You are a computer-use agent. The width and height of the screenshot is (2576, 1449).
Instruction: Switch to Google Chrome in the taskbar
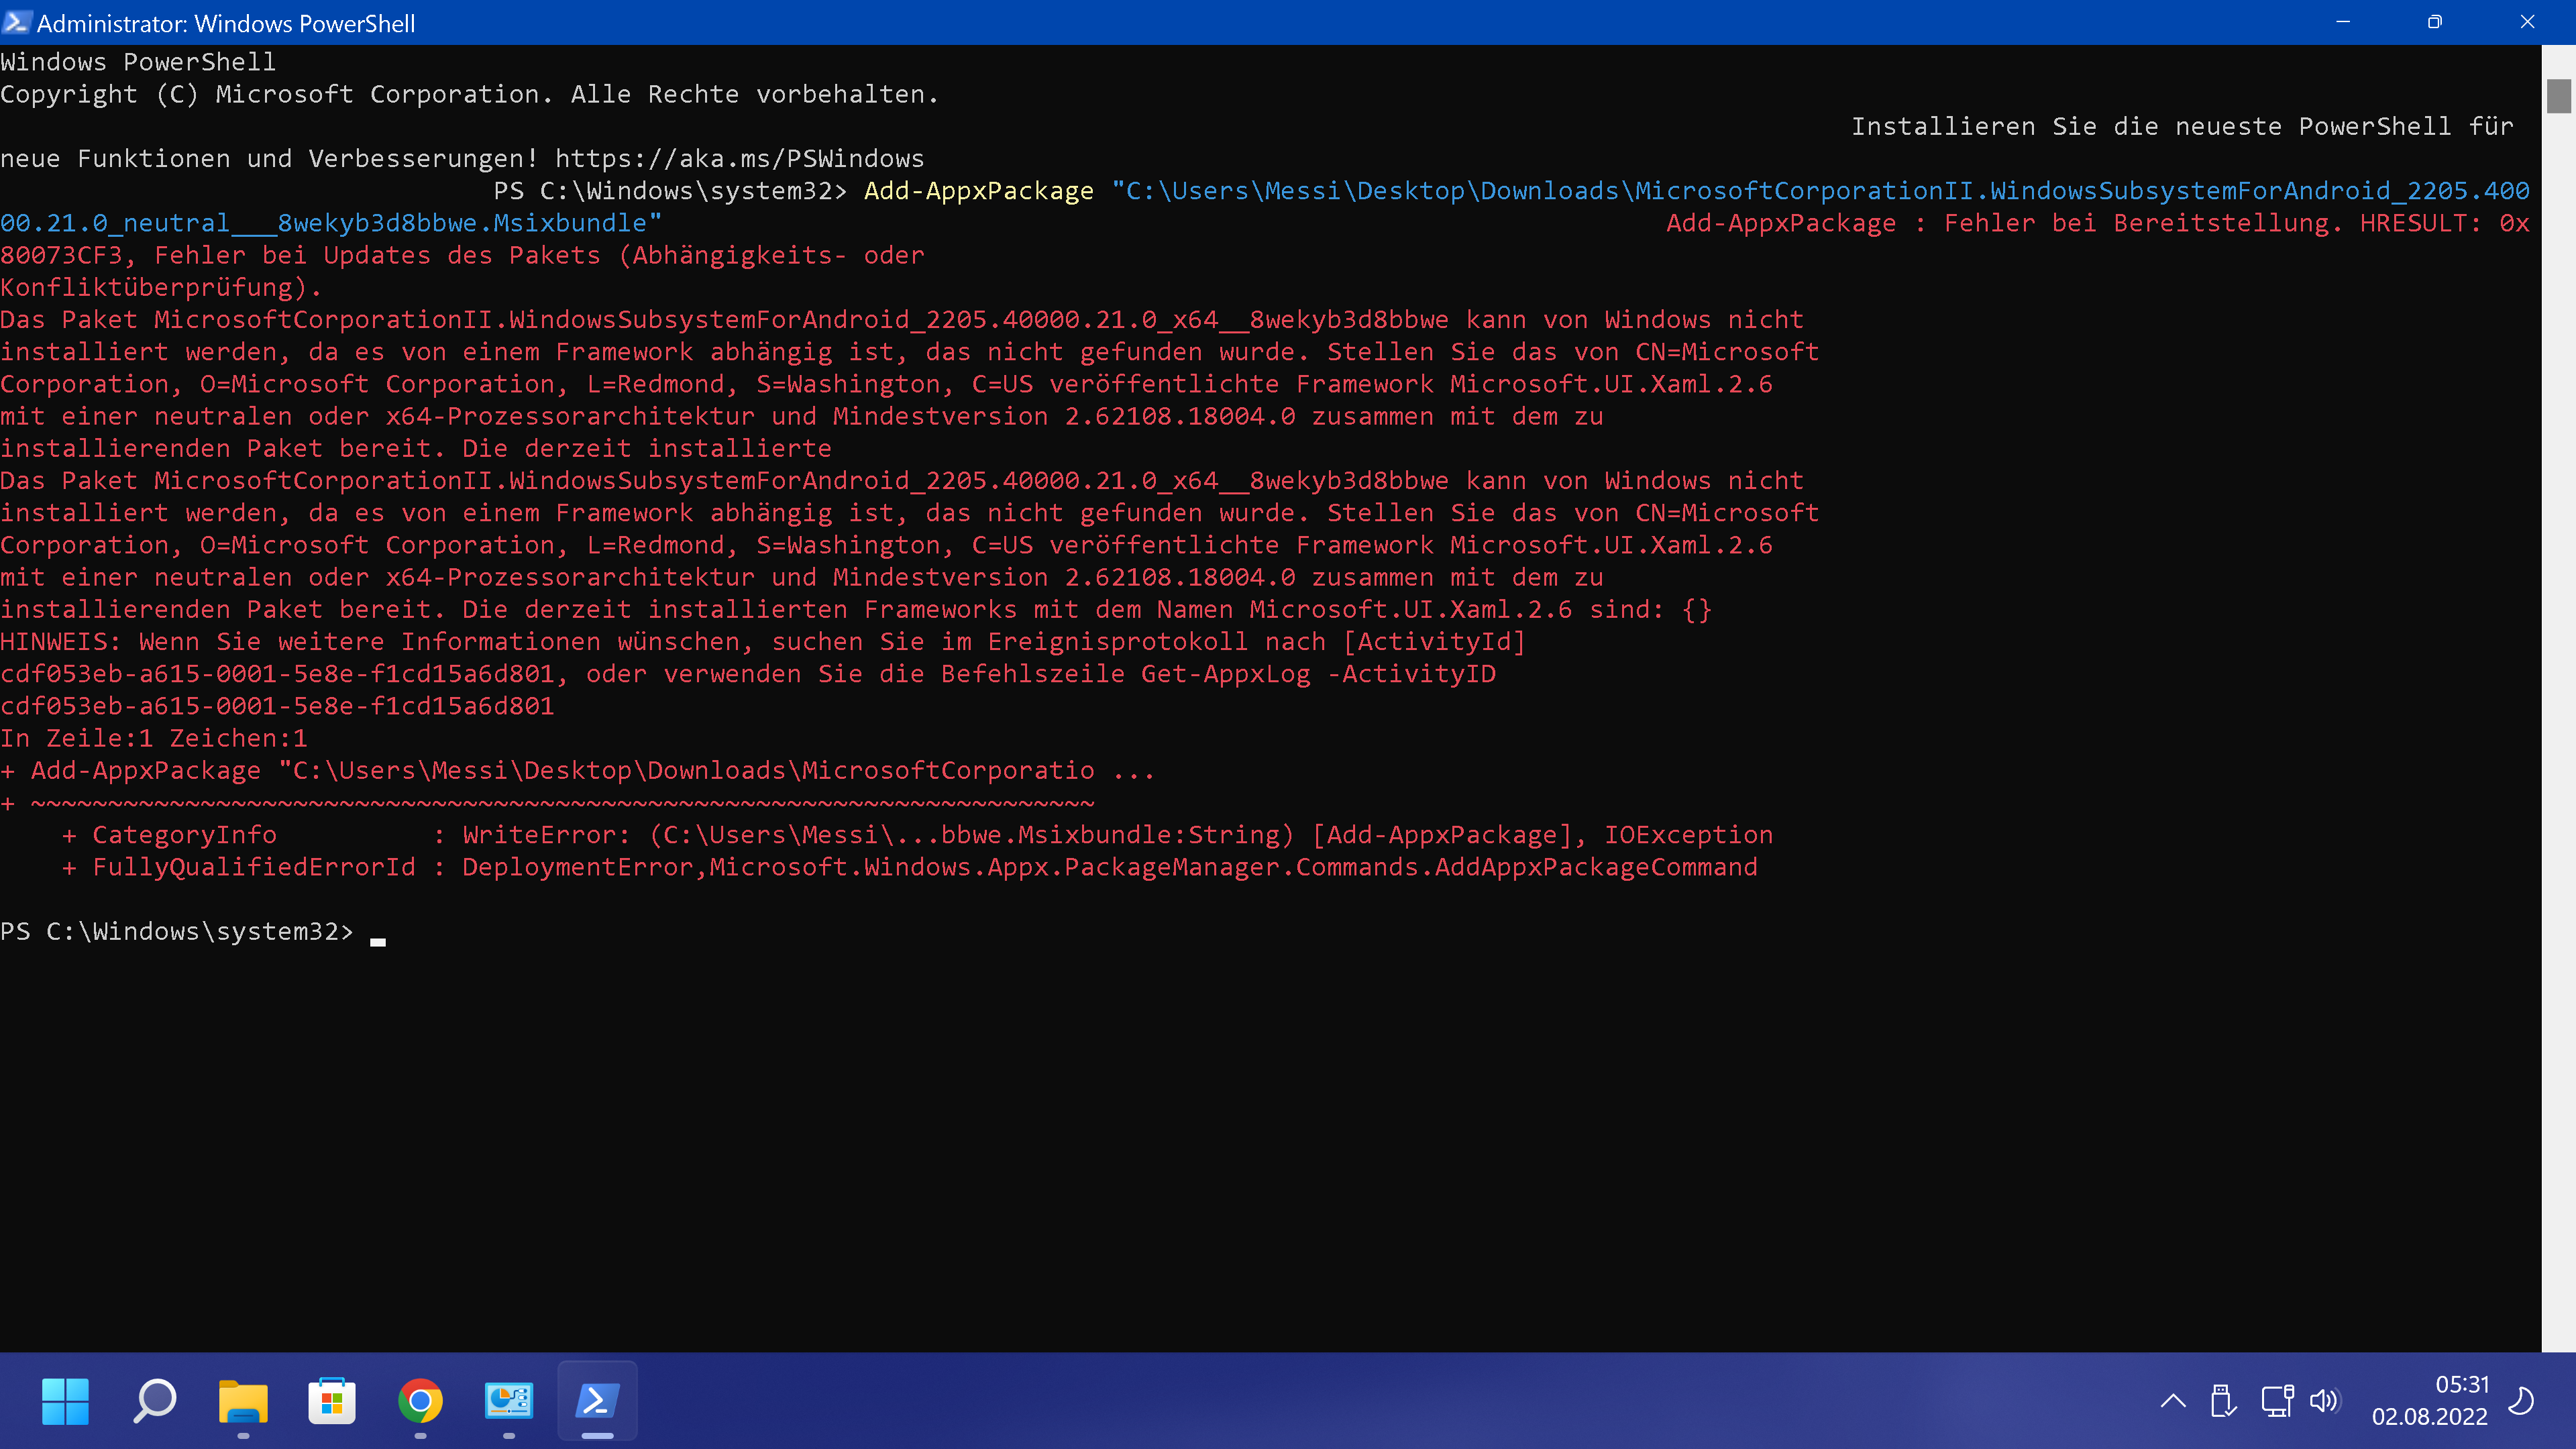420,1400
